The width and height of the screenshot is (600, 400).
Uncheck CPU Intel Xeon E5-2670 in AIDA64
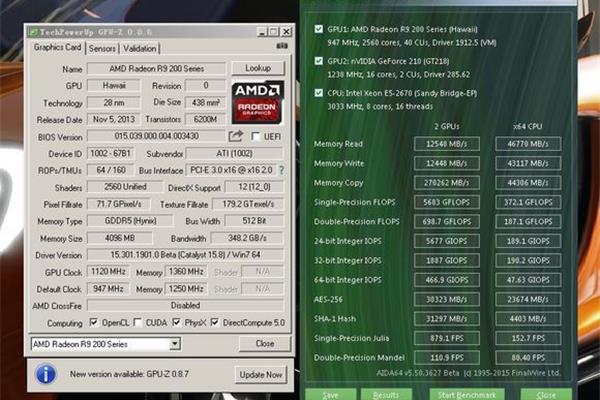(x=318, y=93)
